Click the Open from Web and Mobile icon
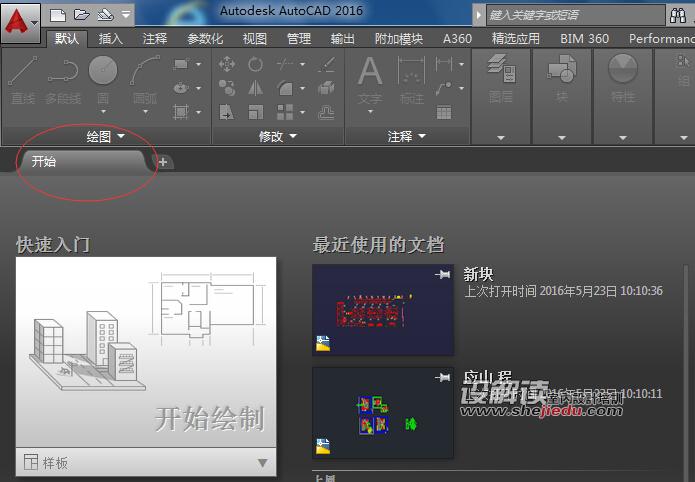The image size is (695, 482). (x=105, y=15)
